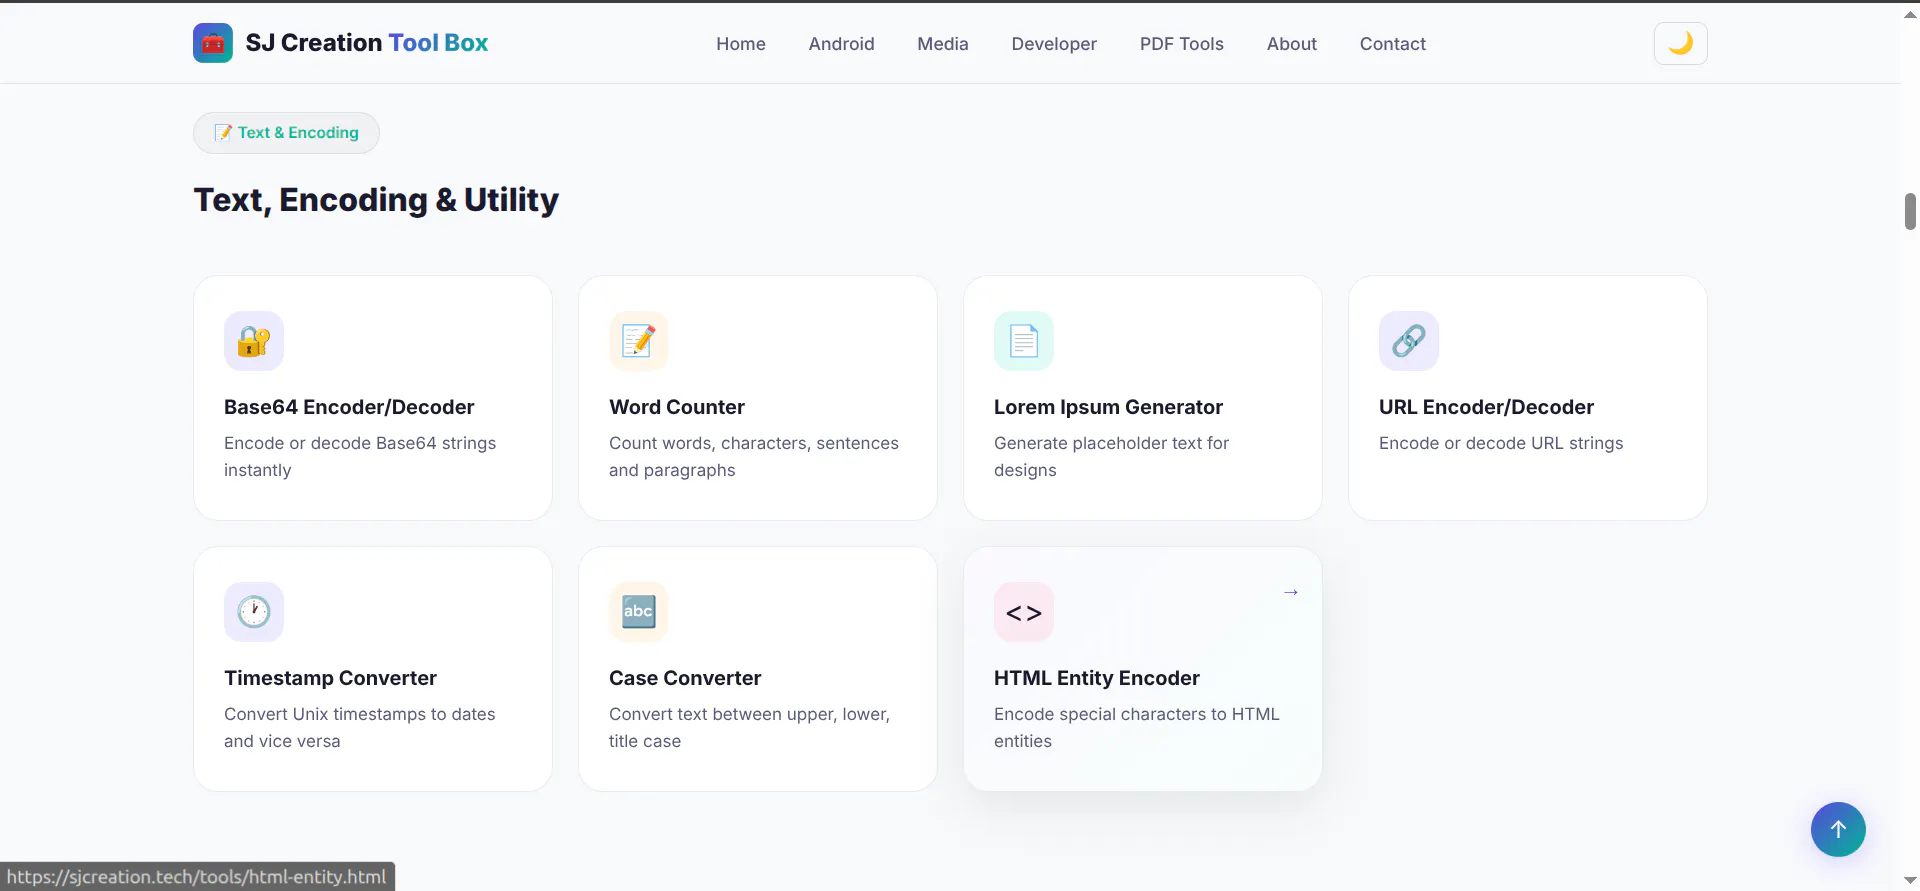Image resolution: width=1920 pixels, height=891 pixels.
Task: Click 'Generate placeholder text for designs' description
Action: (x=1111, y=456)
